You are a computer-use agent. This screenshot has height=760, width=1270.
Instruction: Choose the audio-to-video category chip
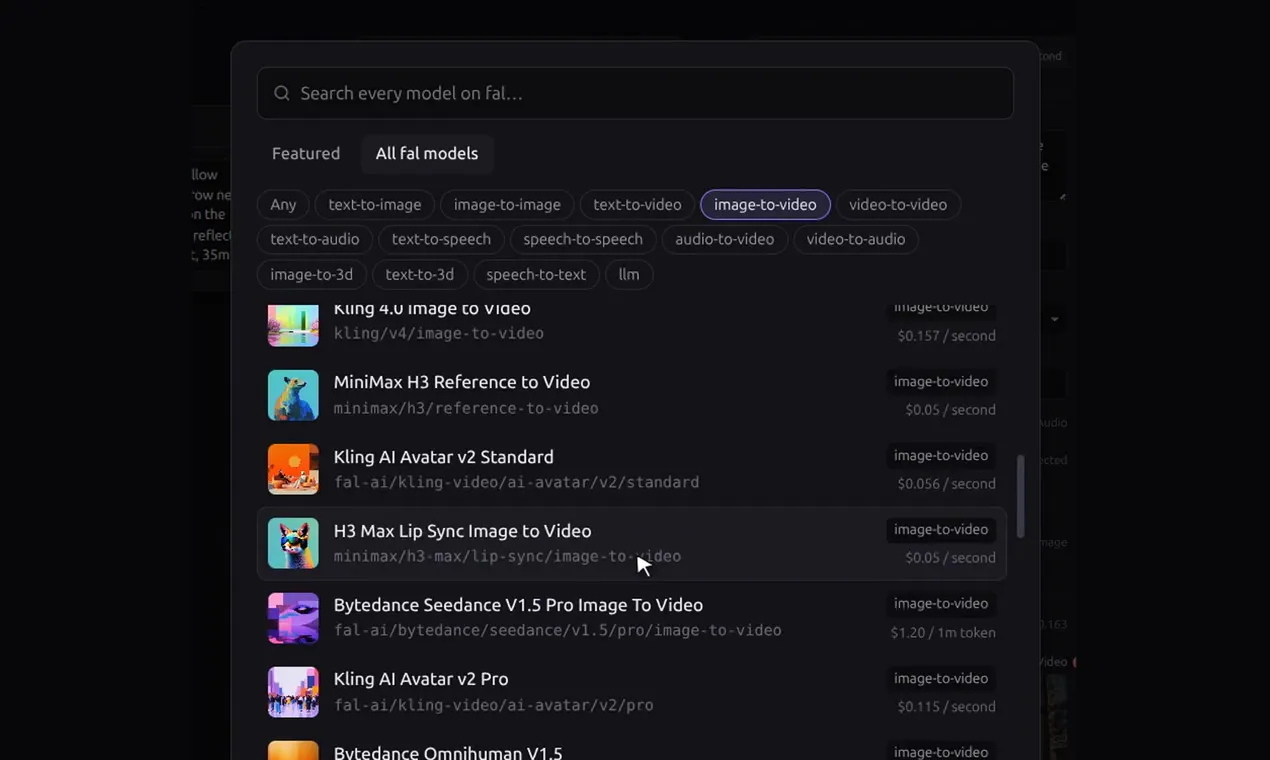click(x=725, y=239)
